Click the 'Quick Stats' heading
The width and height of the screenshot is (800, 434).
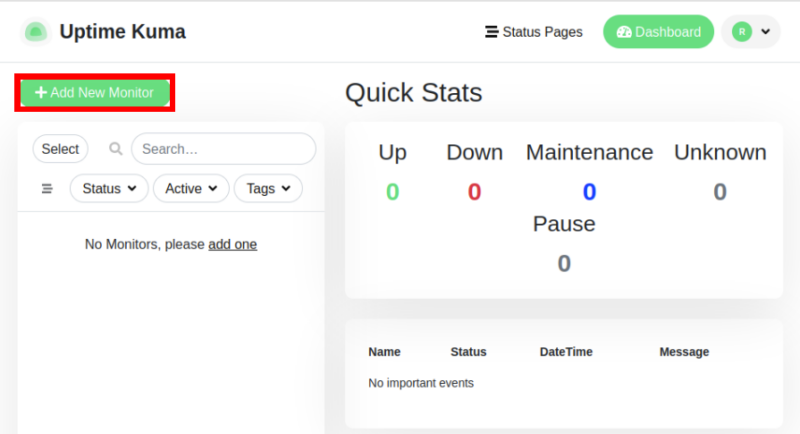(x=413, y=93)
